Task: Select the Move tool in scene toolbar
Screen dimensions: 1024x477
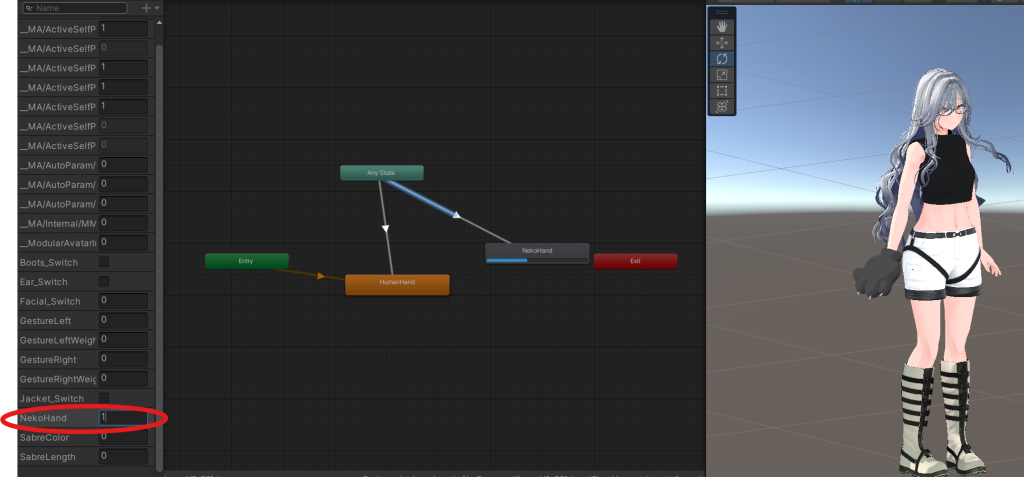Action: [x=722, y=44]
